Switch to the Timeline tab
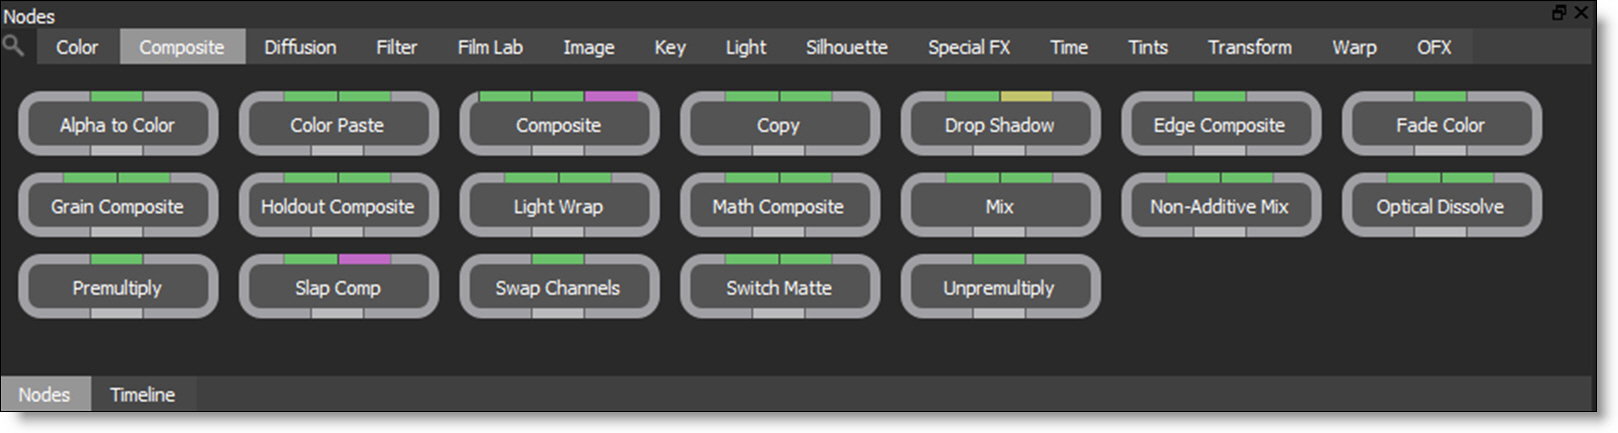Viewport: 1618px width, 433px height. point(142,395)
